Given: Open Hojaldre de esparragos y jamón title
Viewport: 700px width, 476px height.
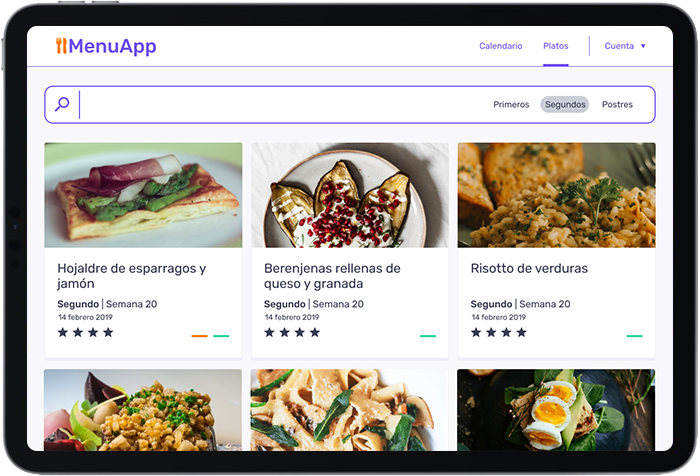Looking at the screenshot, I should pyautogui.click(x=132, y=276).
